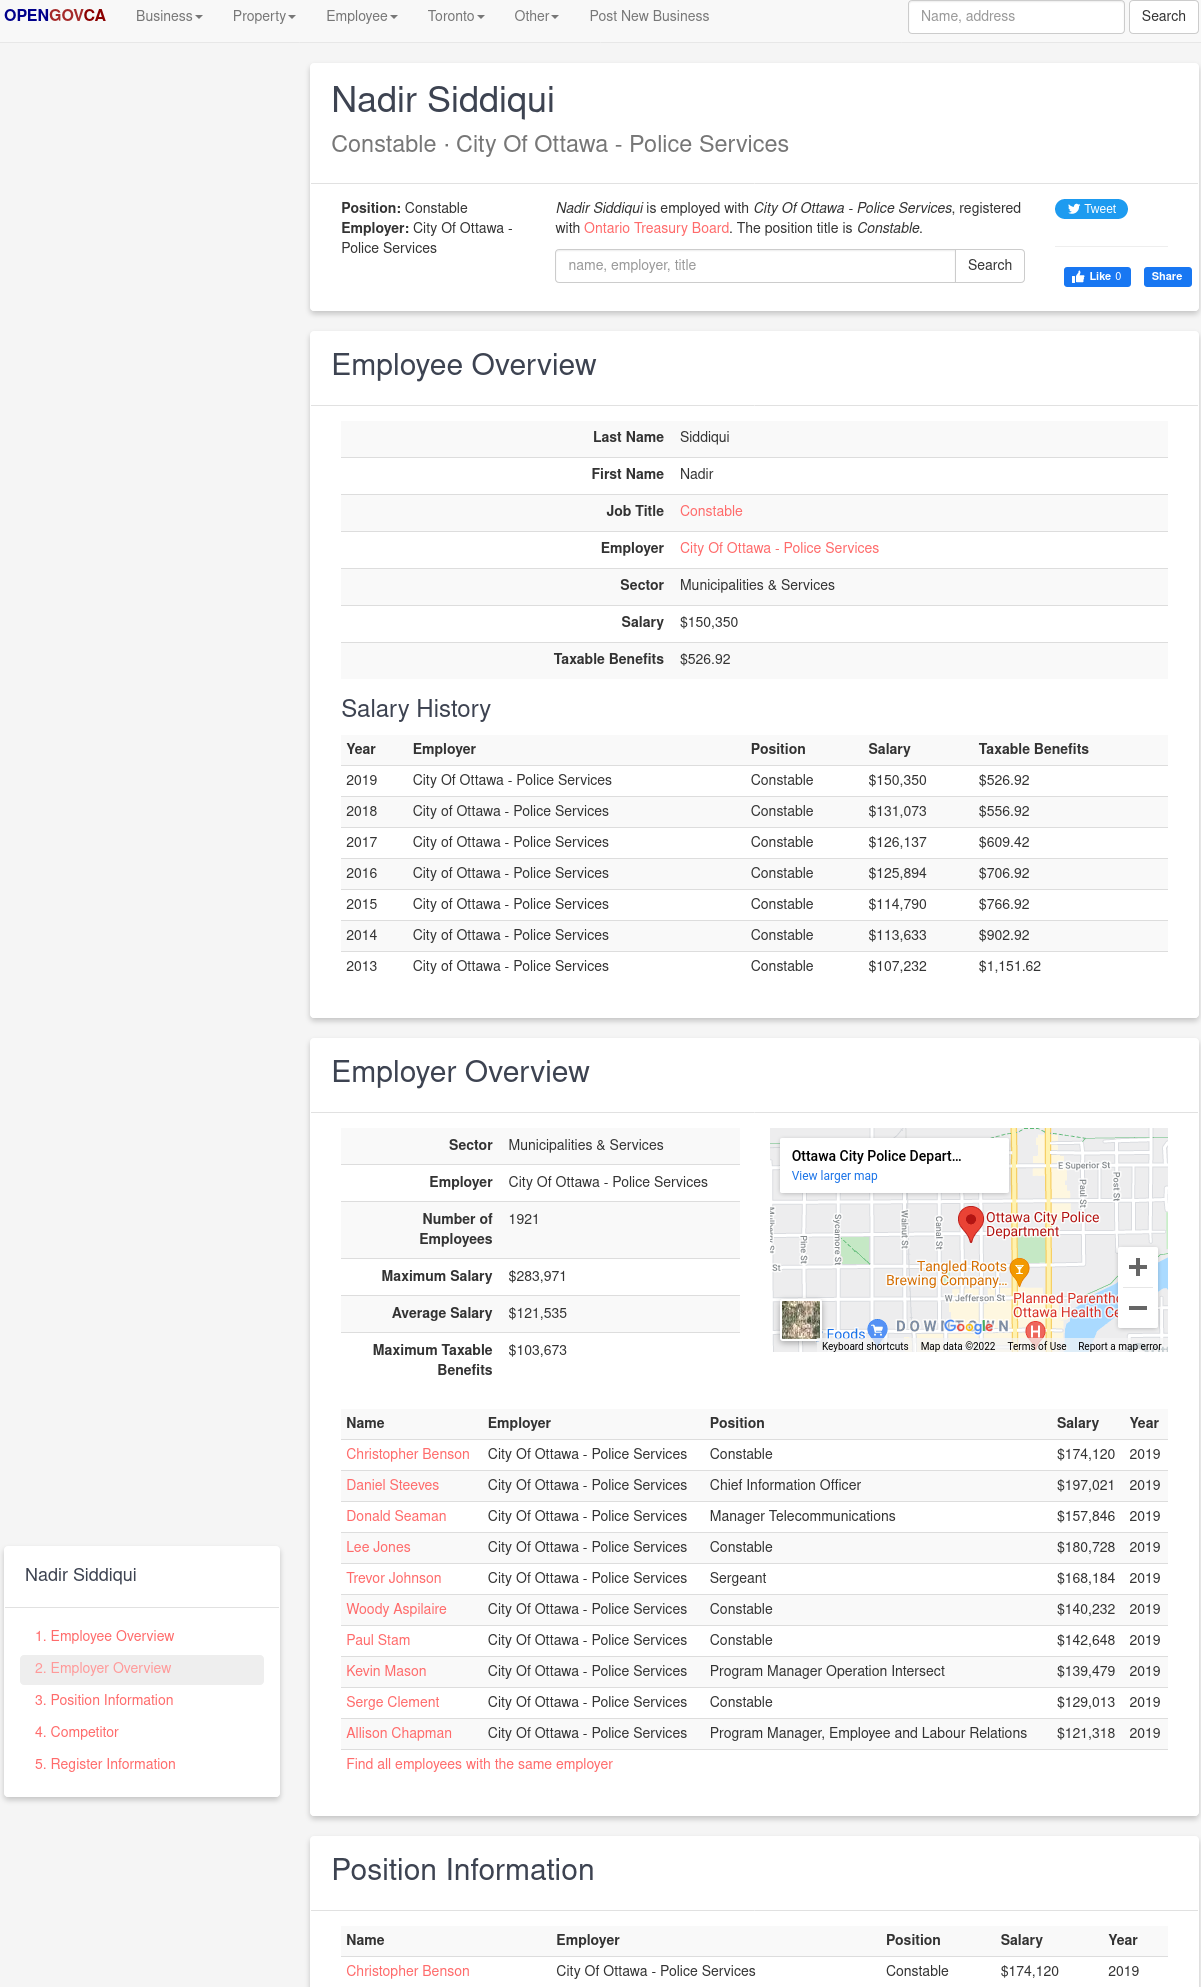Tweet this page

(1091, 209)
